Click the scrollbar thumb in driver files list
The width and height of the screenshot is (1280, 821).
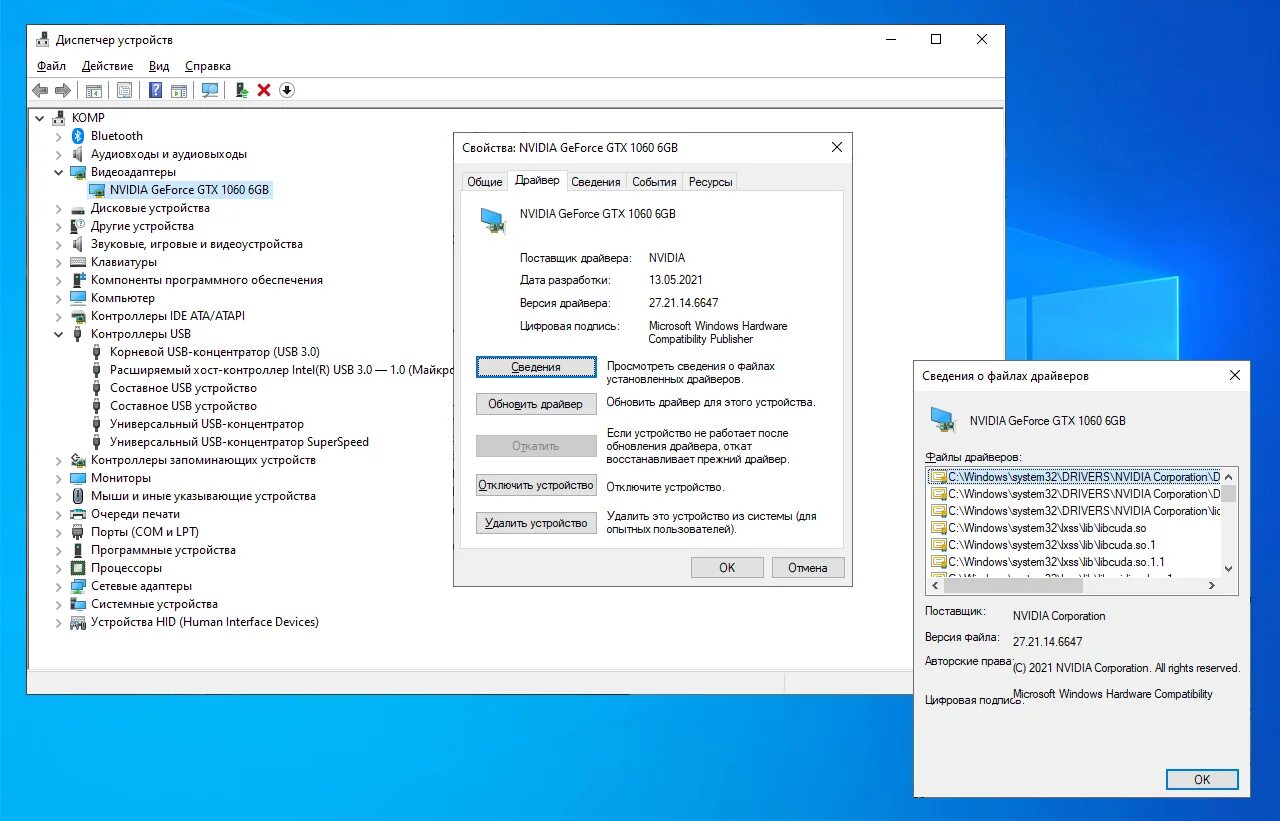click(1229, 494)
